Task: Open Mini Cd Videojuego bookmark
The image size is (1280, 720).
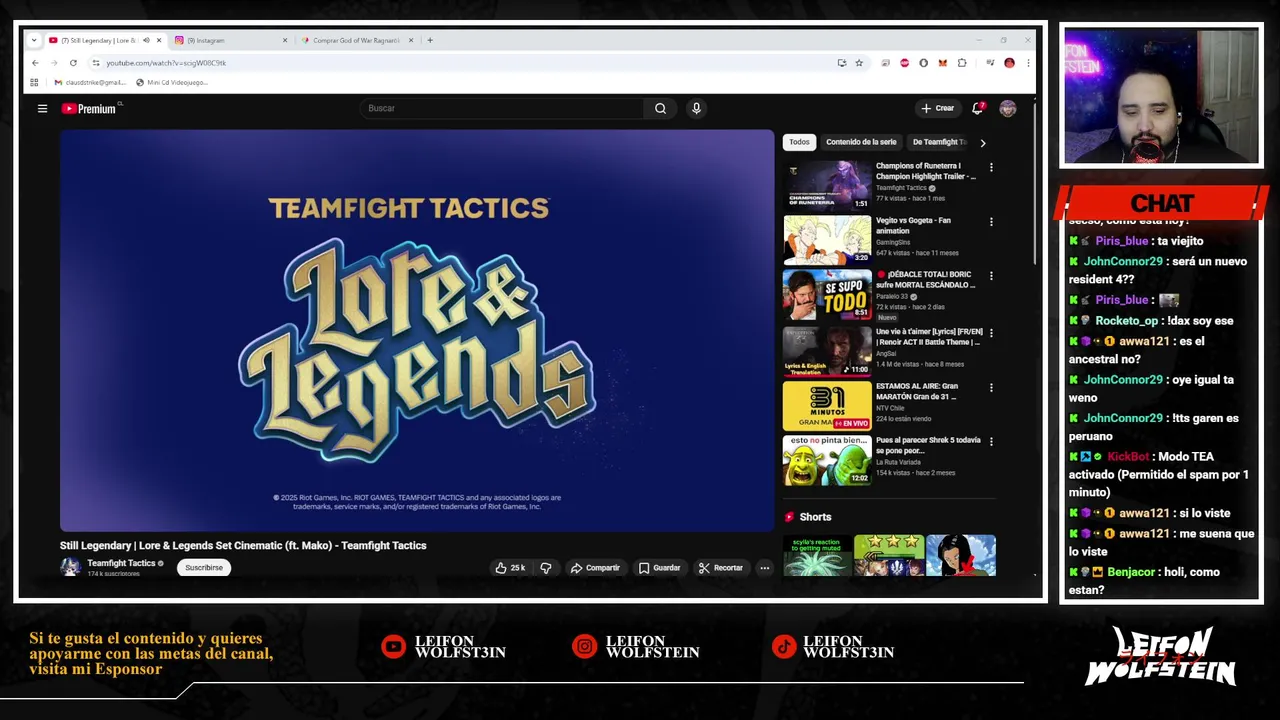Action: click(172, 82)
